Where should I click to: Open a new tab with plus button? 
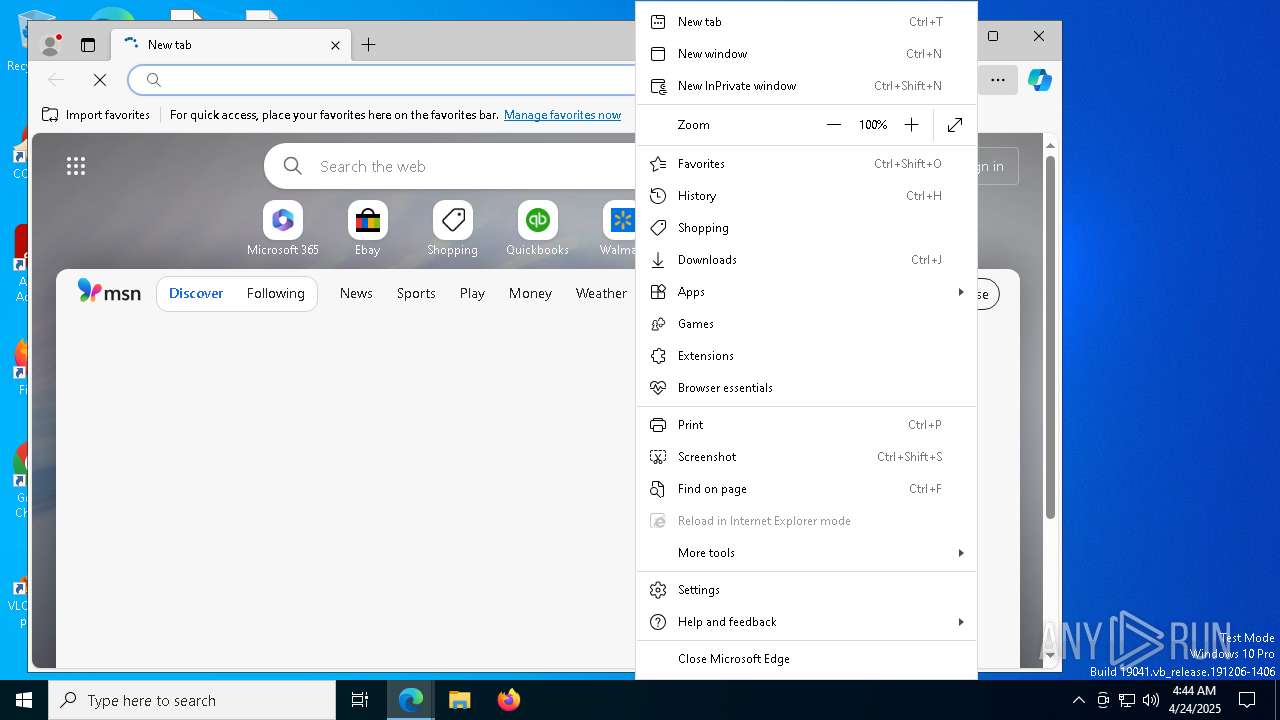click(x=368, y=45)
